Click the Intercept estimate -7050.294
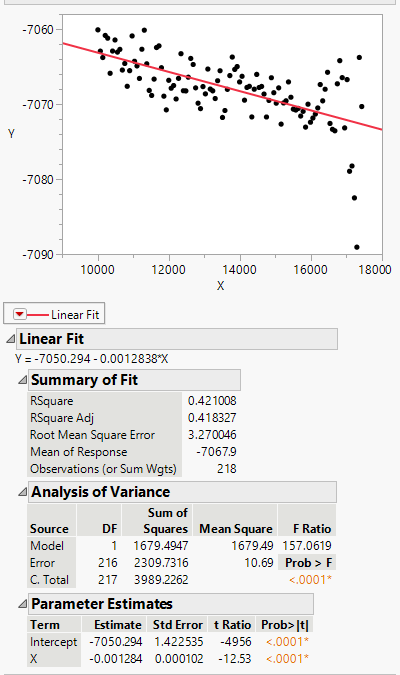The image size is (400, 675). tap(116, 642)
